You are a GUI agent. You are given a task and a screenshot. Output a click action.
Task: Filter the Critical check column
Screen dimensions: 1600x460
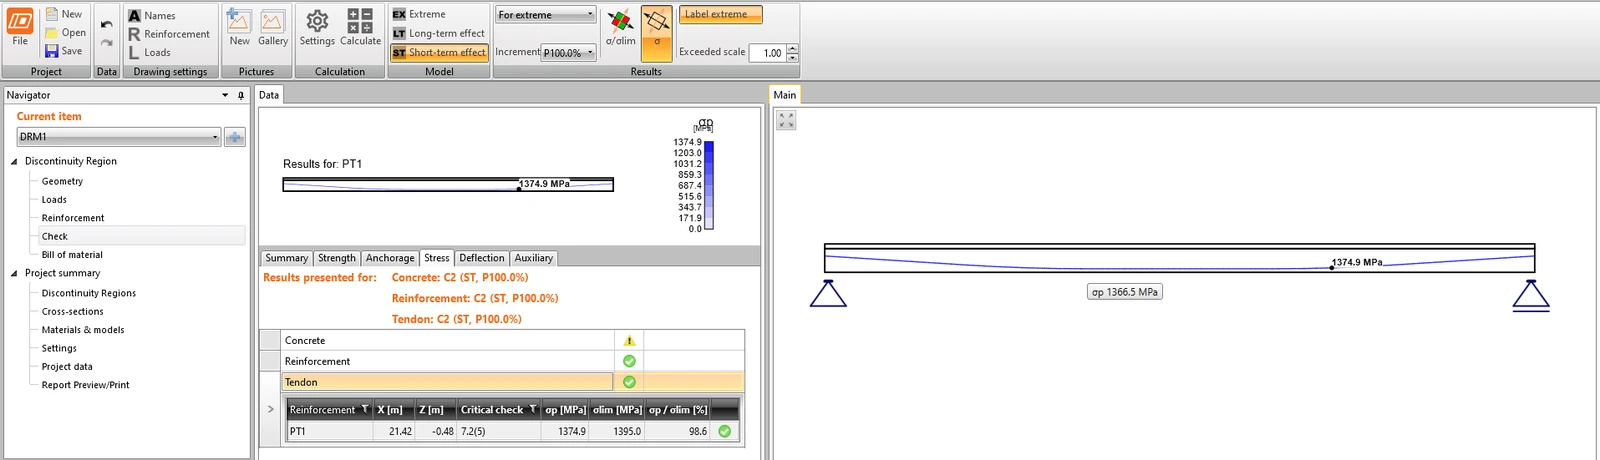[533, 409]
